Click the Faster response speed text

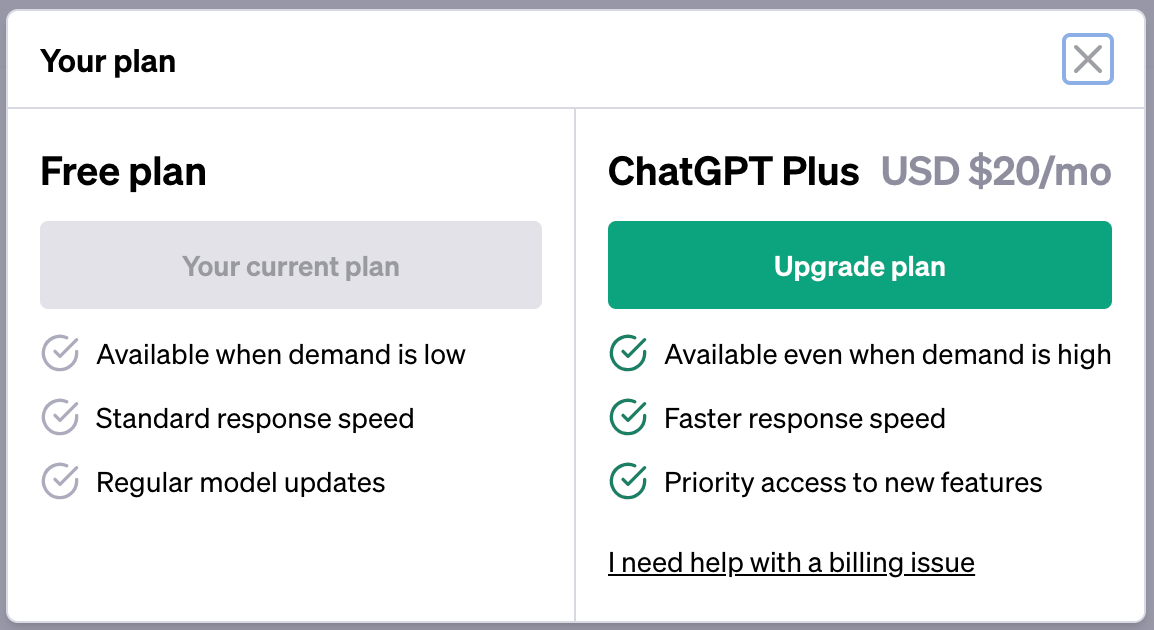[x=804, y=418]
